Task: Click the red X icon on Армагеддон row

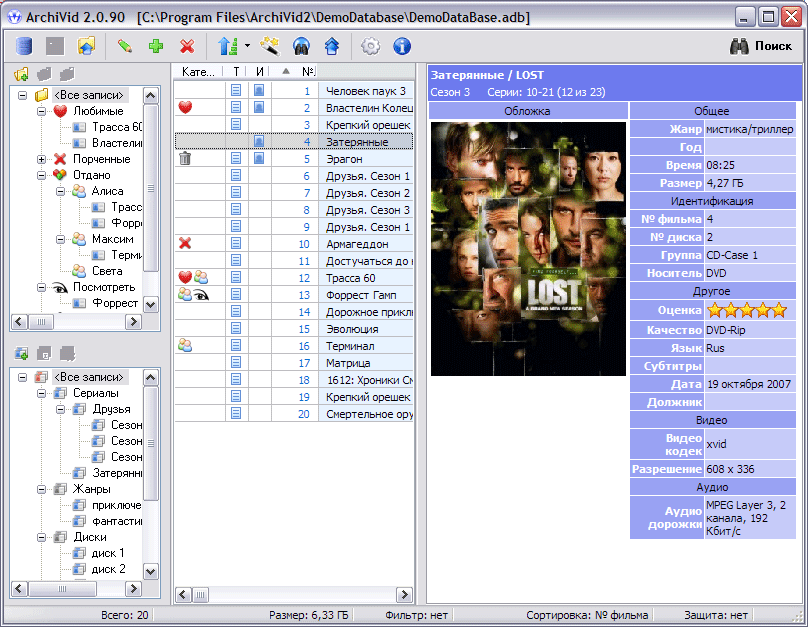Action: [185, 243]
